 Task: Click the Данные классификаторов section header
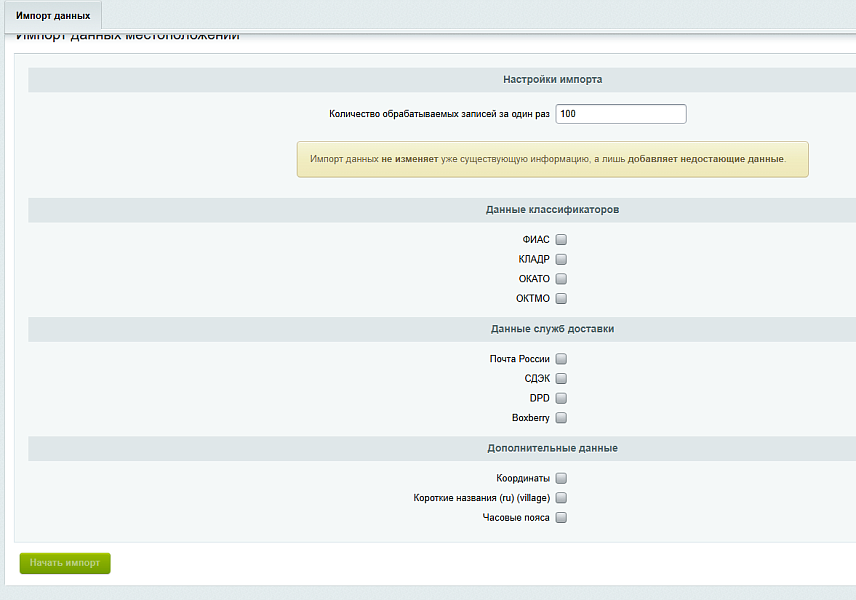click(x=552, y=210)
